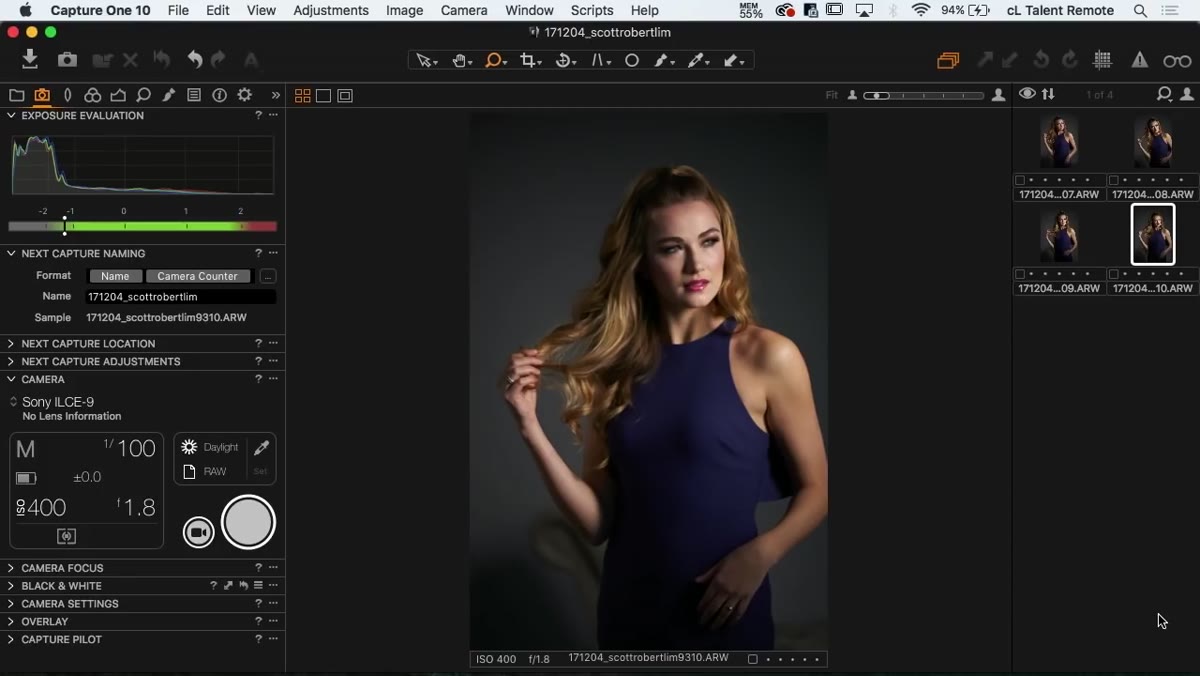1200x676 pixels.
Task: Open the naming format ellipsis button
Action: click(267, 276)
